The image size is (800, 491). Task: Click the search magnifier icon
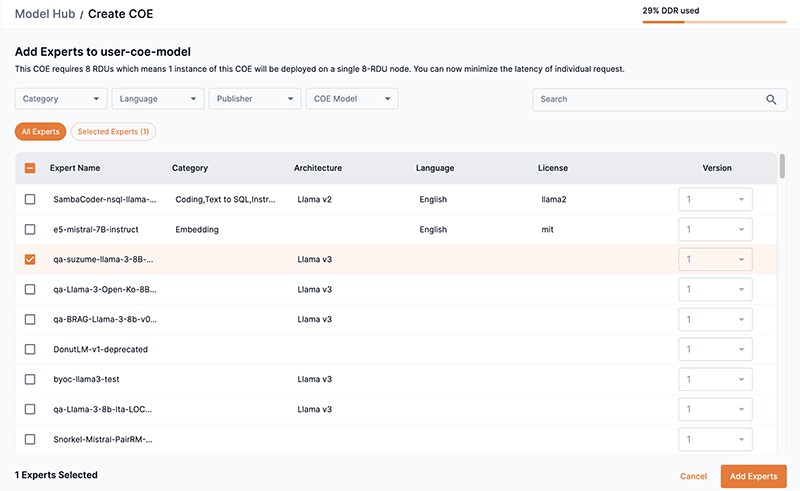[771, 100]
